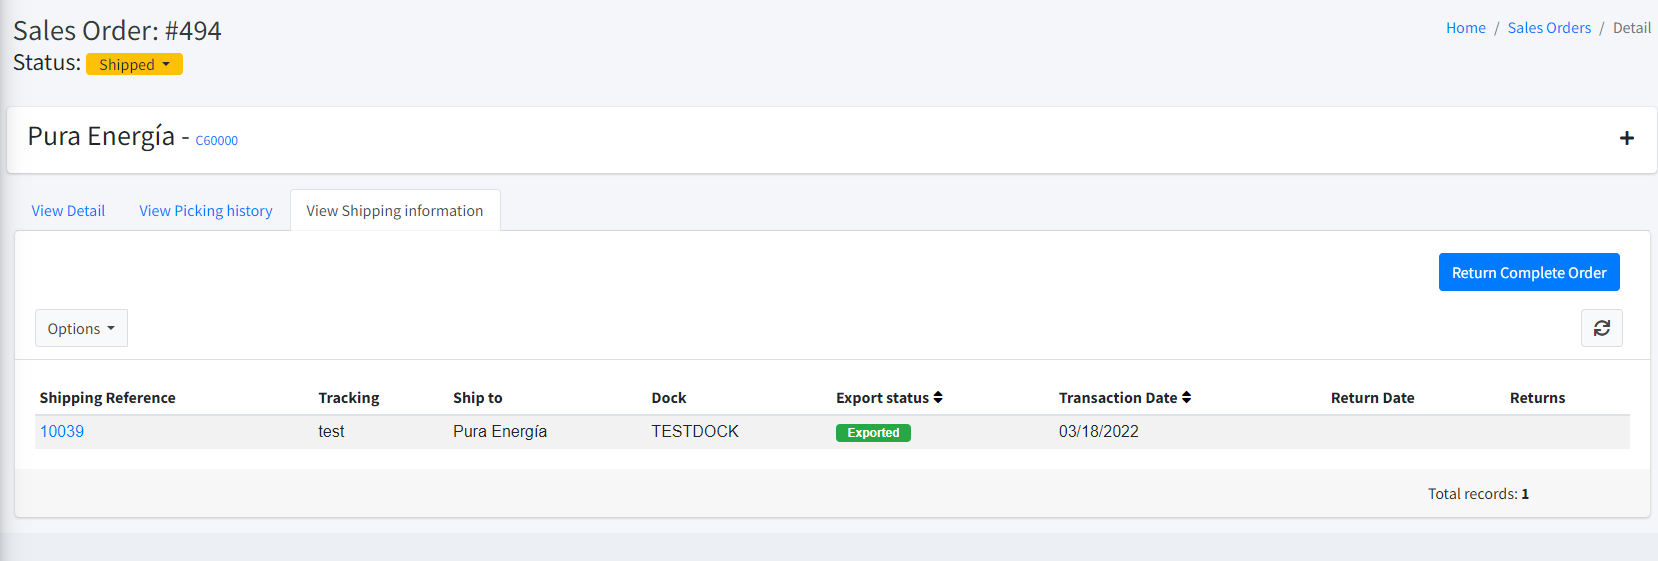The height and width of the screenshot is (561, 1658).
Task: Click the green Exported status badge
Action: [x=872, y=433]
